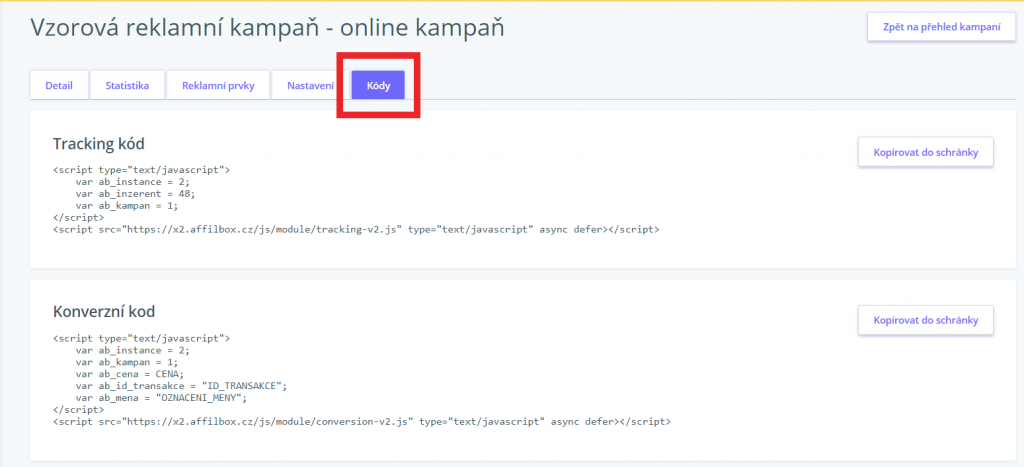Select the Kódy tab

pyautogui.click(x=378, y=86)
